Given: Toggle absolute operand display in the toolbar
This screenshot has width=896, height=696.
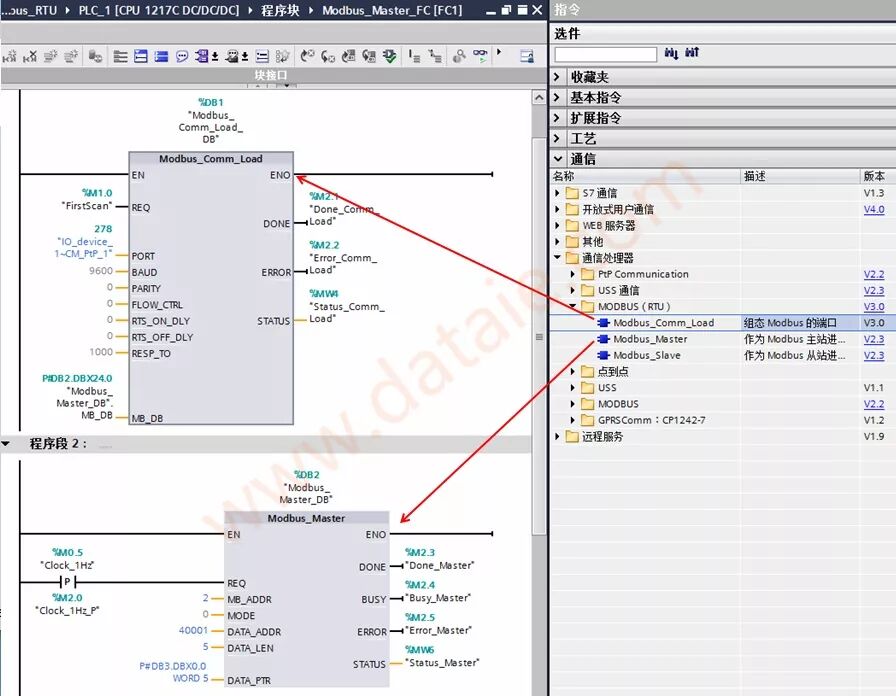Looking at the screenshot, I should (416, 58).
